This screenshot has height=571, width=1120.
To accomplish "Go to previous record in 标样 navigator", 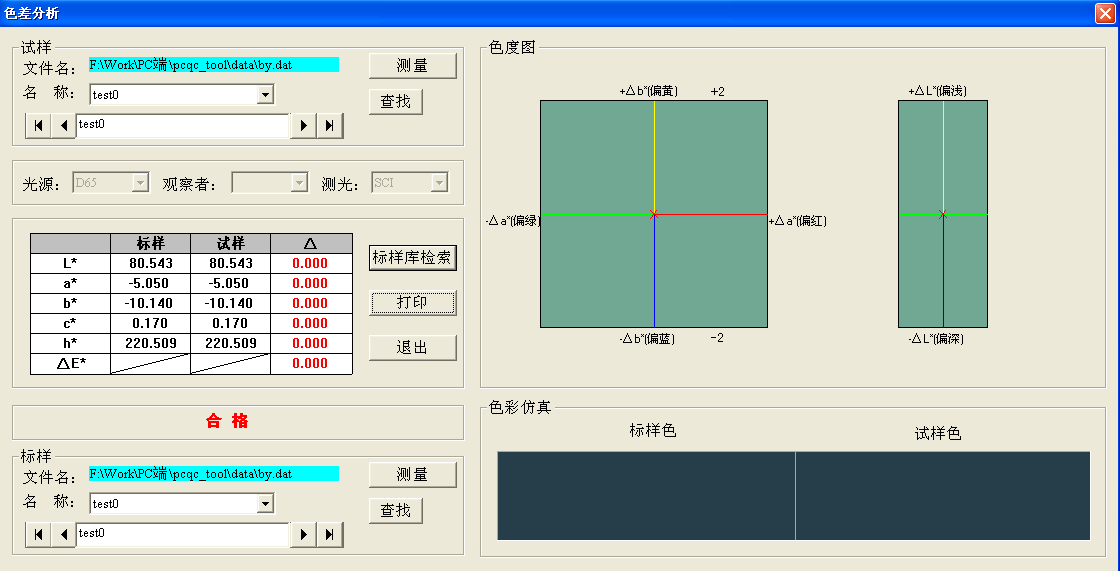I will 64,534.
